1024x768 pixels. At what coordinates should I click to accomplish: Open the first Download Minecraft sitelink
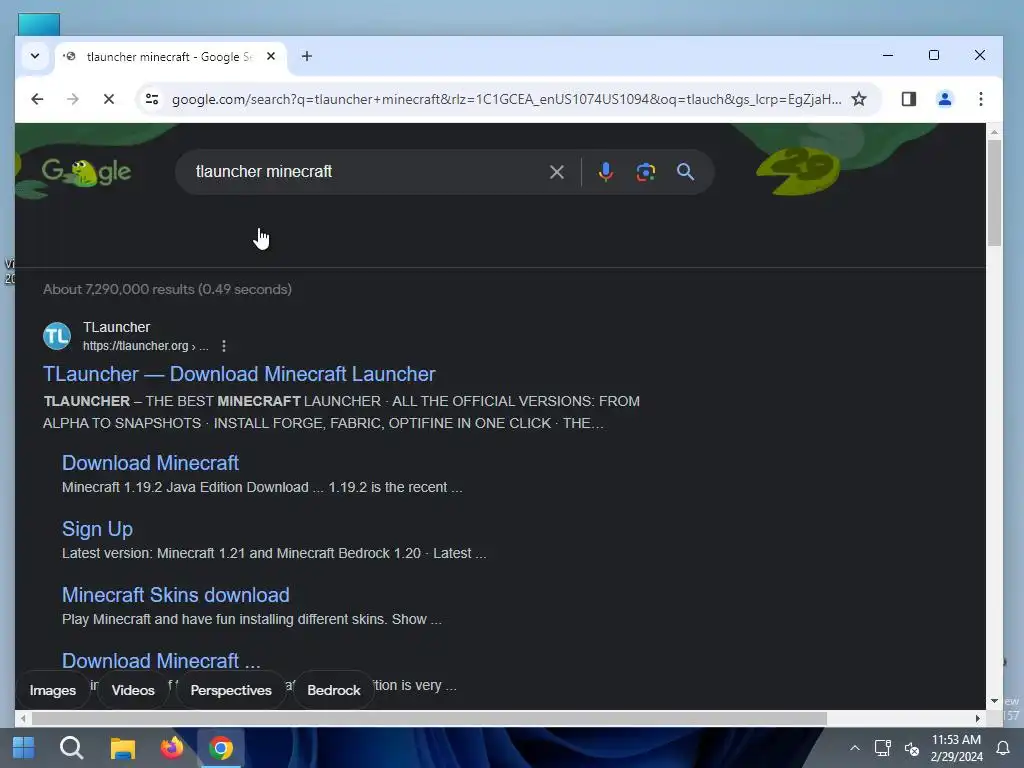[150, 463]
